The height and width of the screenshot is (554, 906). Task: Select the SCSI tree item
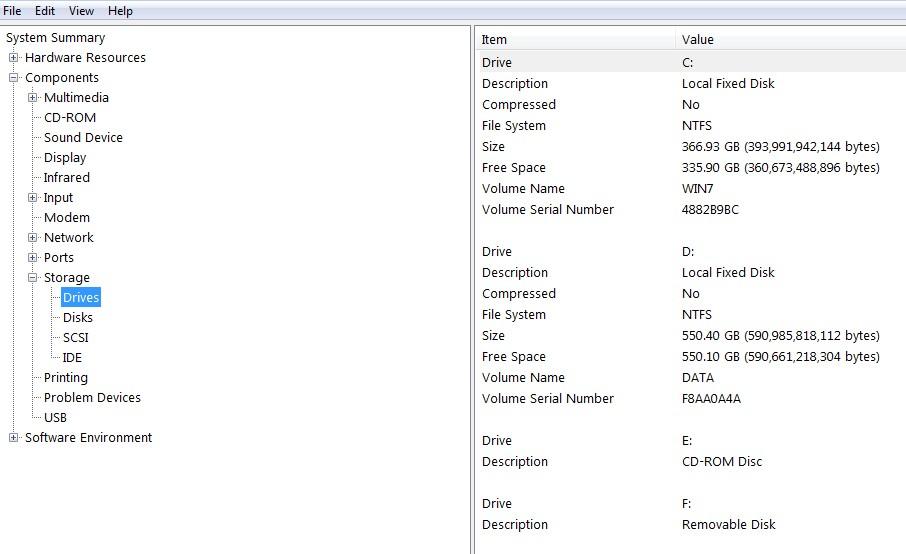click(75, 338)
